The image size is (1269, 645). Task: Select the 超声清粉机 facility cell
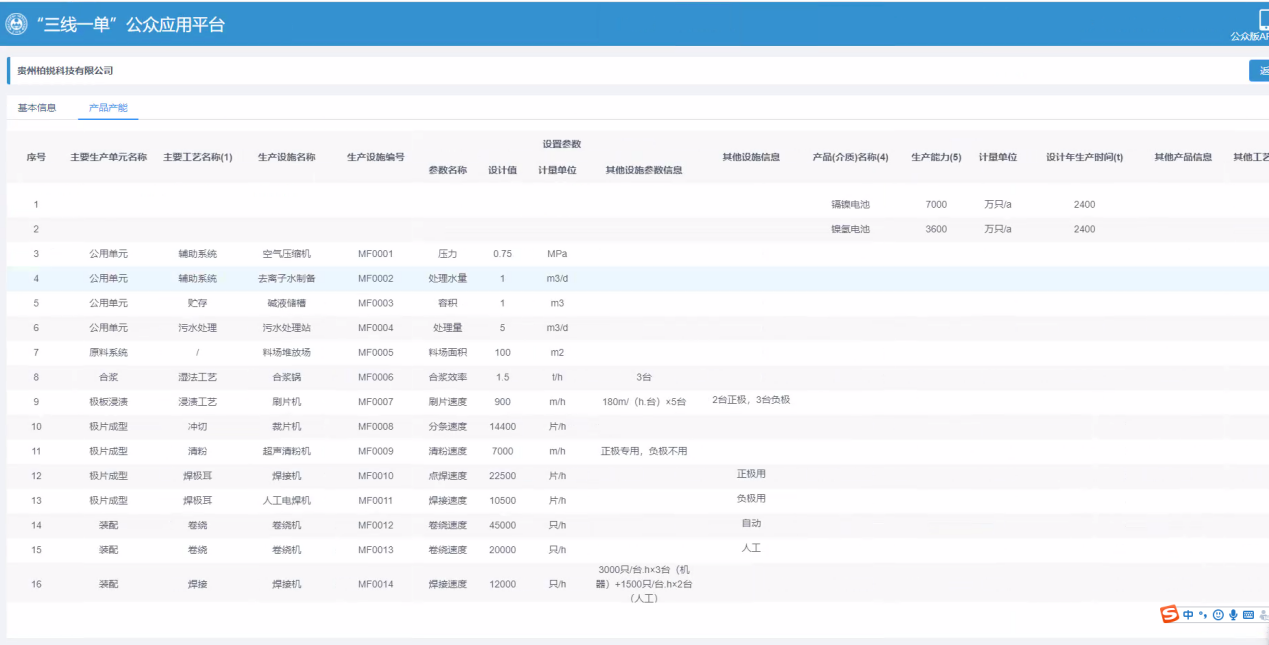(287, 451)
